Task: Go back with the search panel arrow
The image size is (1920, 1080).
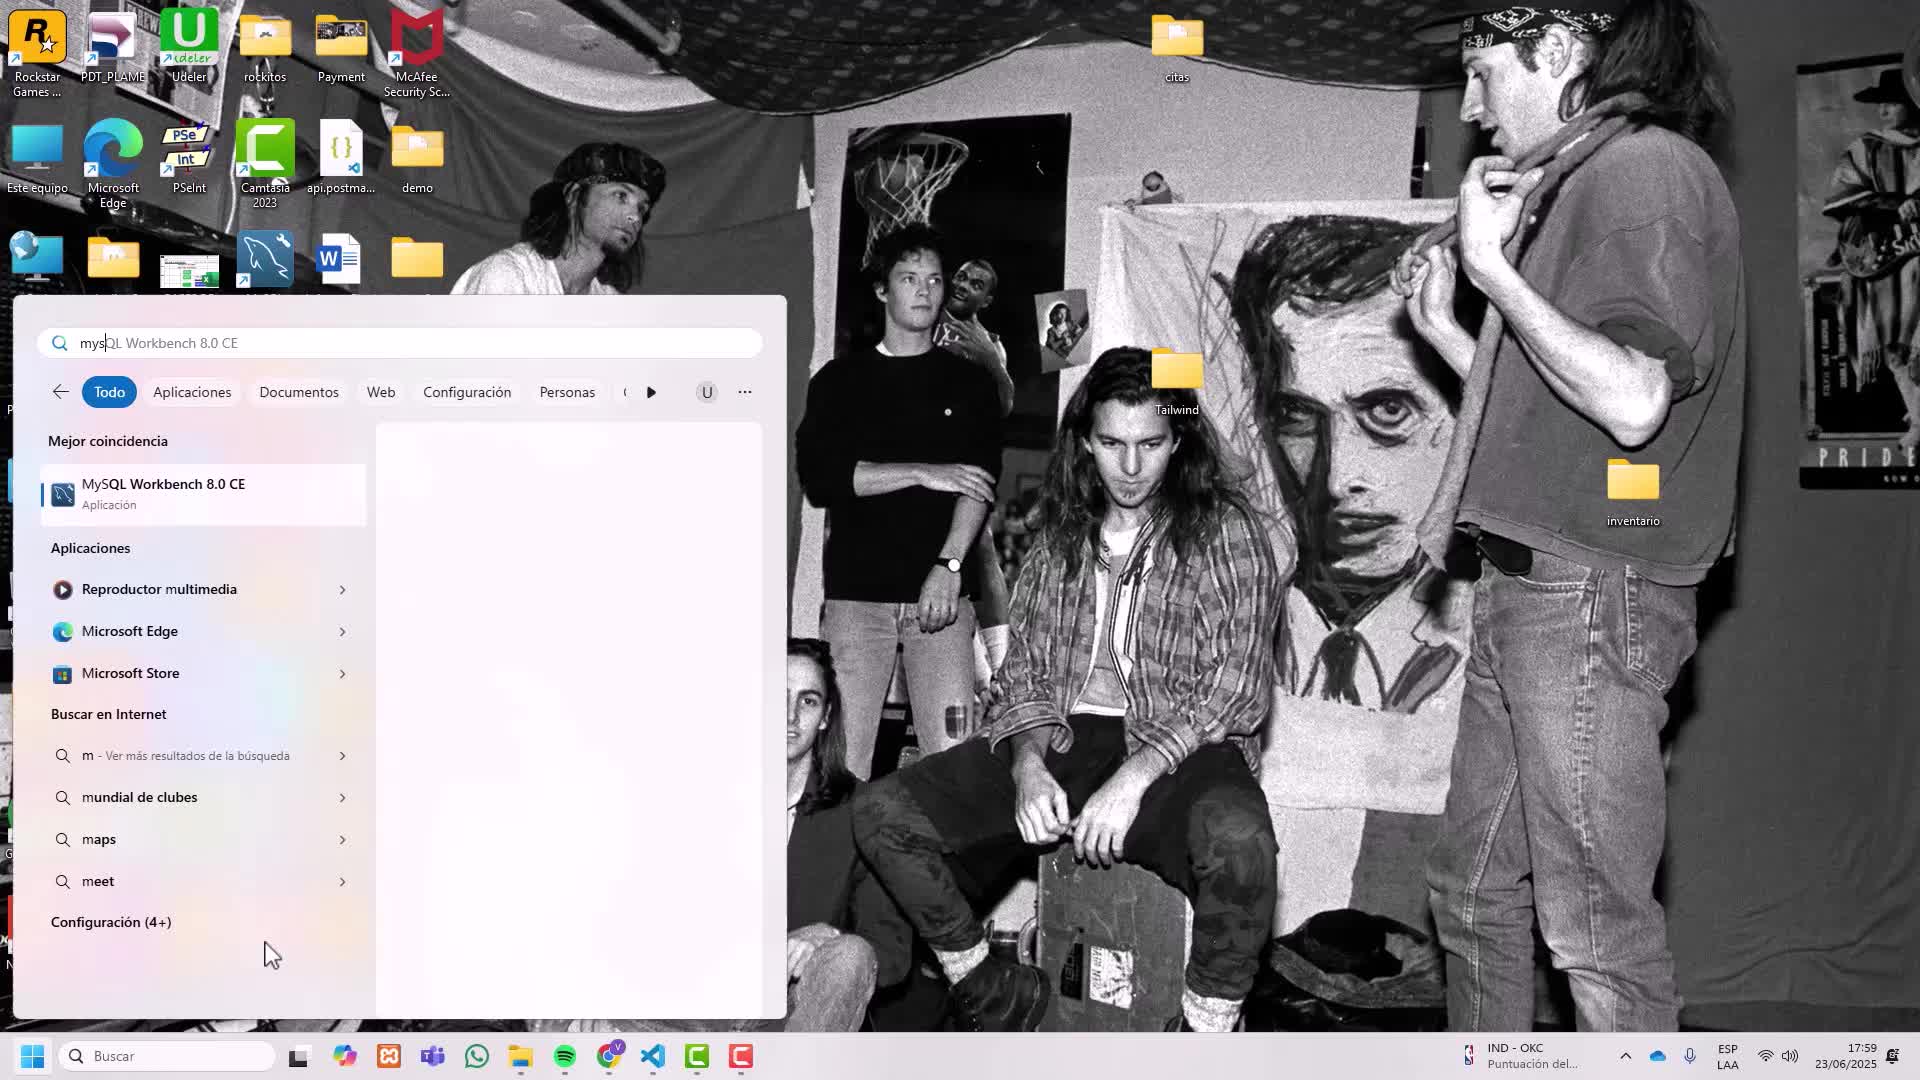Action: pos(61,392)
